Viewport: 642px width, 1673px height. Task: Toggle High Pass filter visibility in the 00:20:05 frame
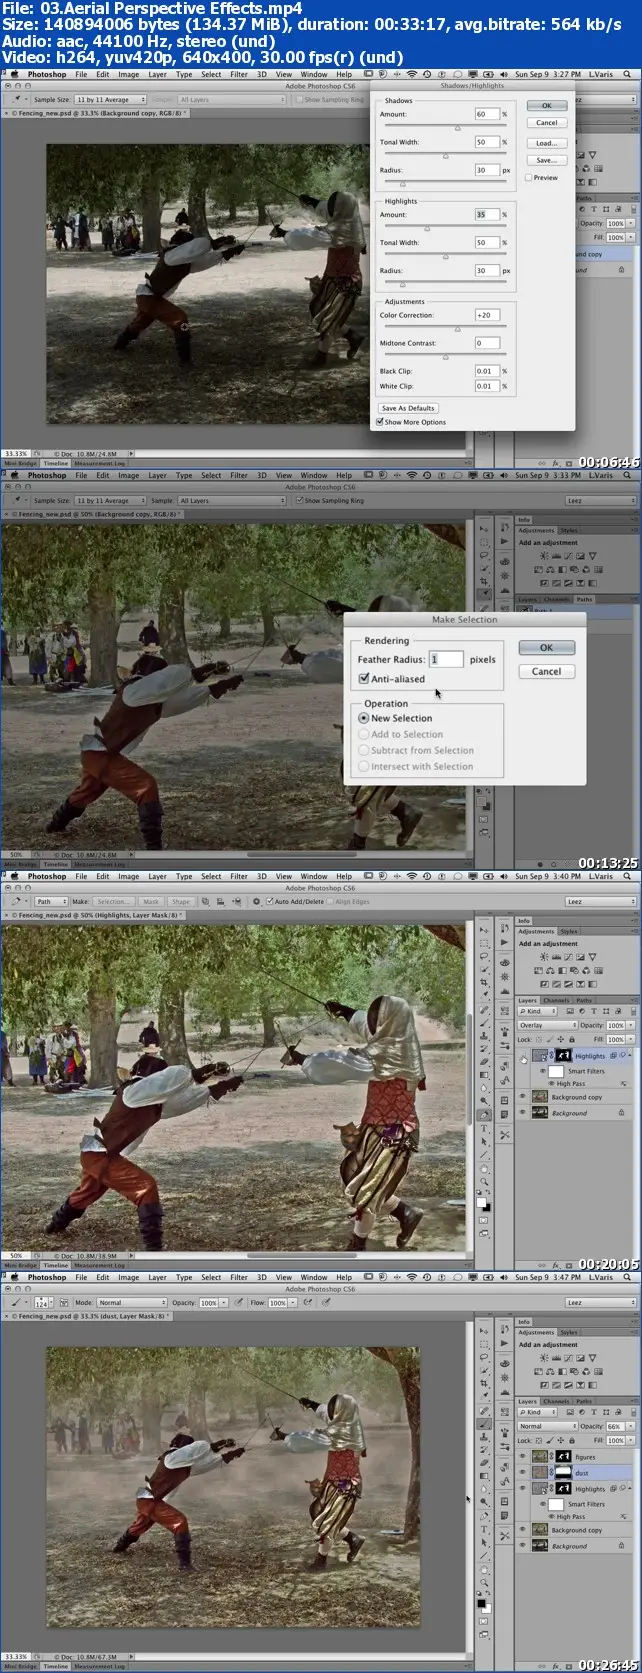click(552, 1084)
